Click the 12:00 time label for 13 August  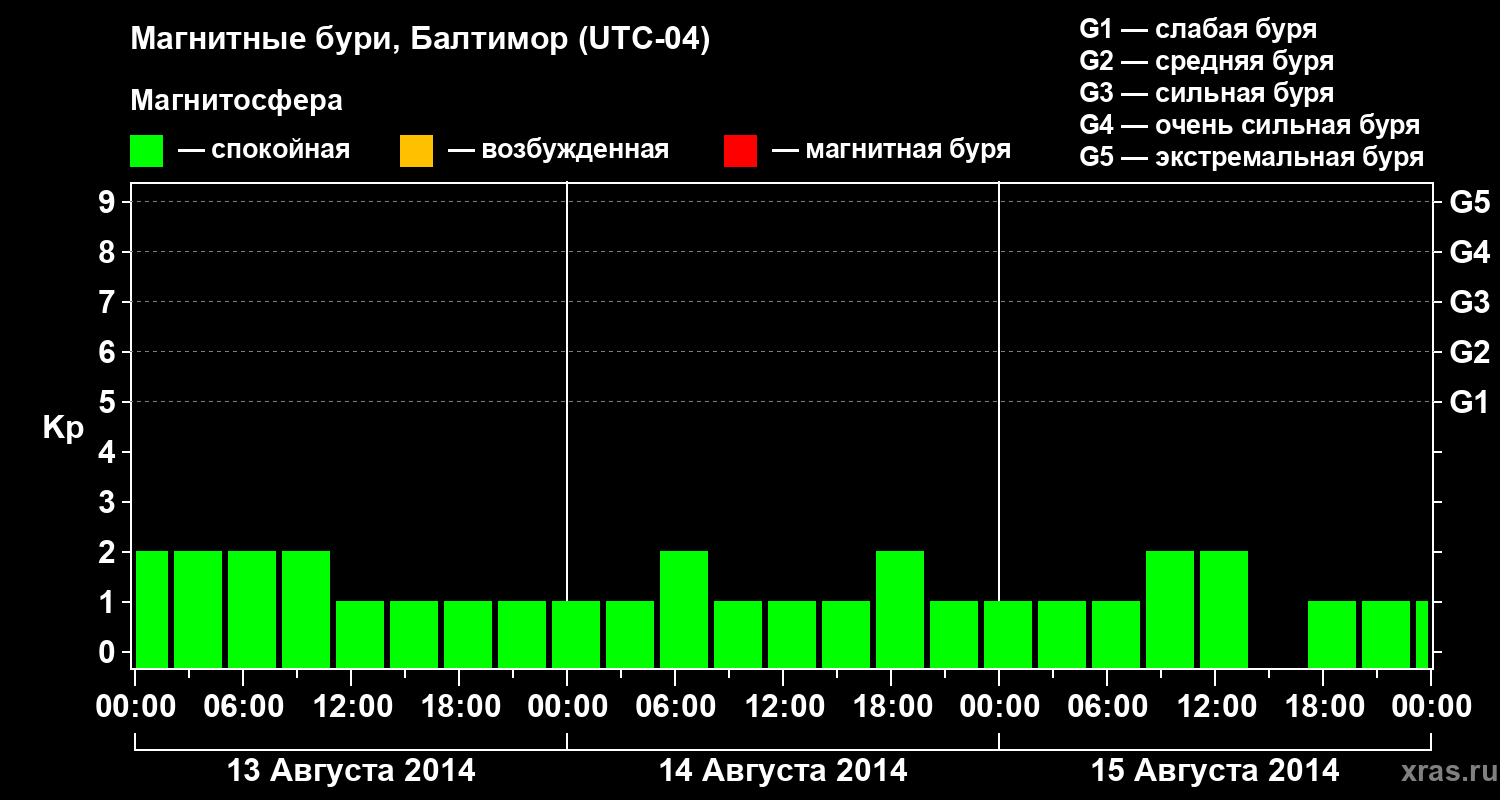point(351,706)
